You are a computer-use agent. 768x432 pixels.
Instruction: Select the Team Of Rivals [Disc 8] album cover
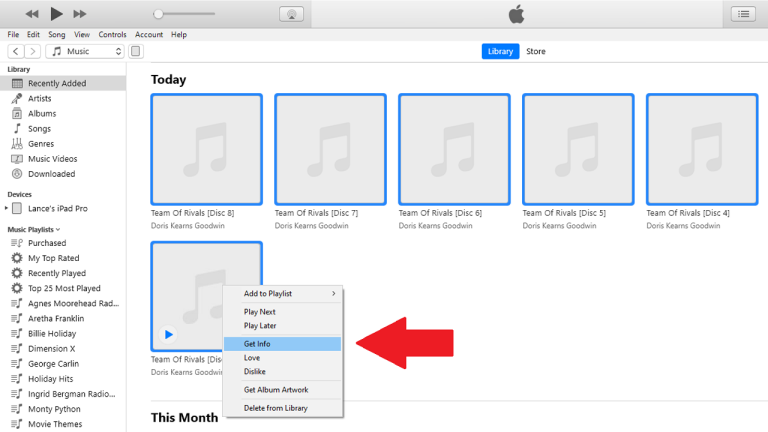click(x=207, y=149)
